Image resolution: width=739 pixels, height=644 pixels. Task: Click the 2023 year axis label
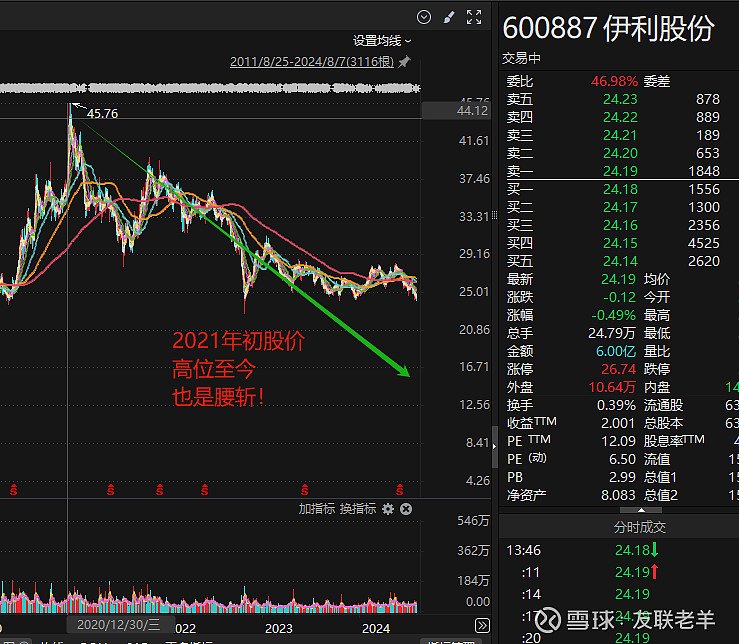[x=279, y=628]
